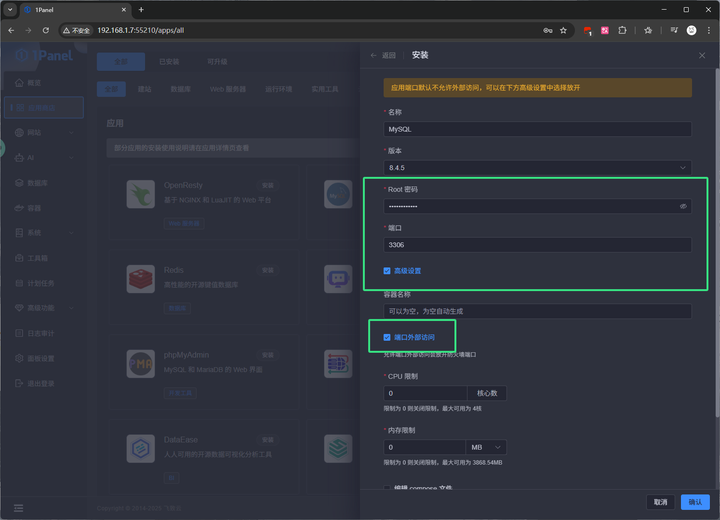Expand the 高级功能 sidebar chevron
Screen dimensions: 720x520
[71, 308]
